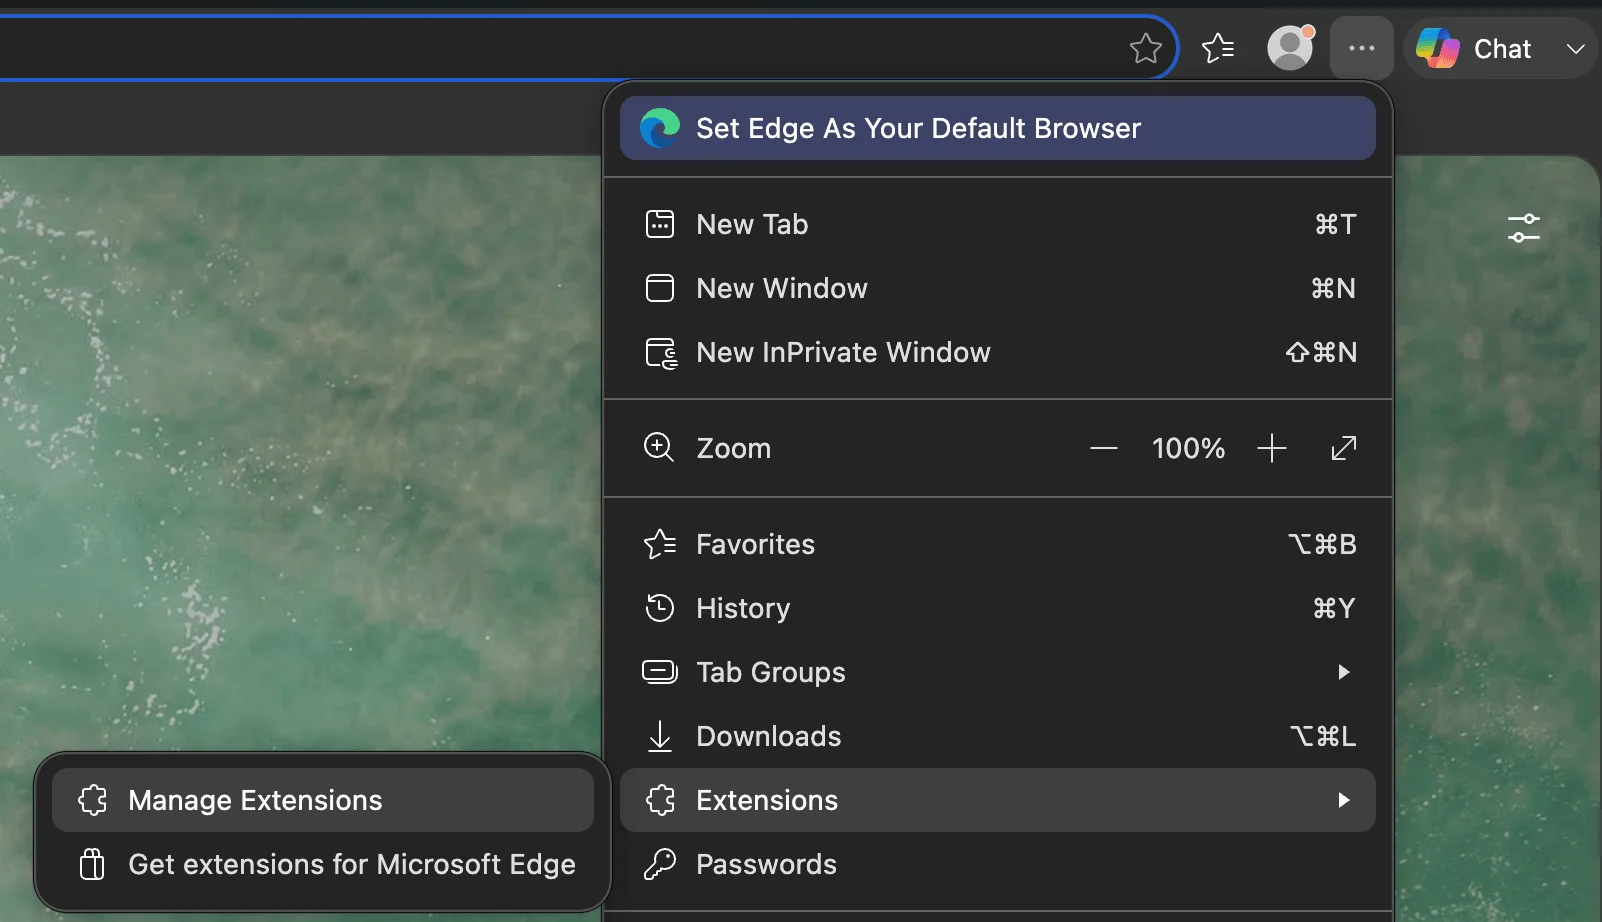Open page settings sliders icon
Viewport: 1602px width, 922px height.
(x=1524, y=228)
